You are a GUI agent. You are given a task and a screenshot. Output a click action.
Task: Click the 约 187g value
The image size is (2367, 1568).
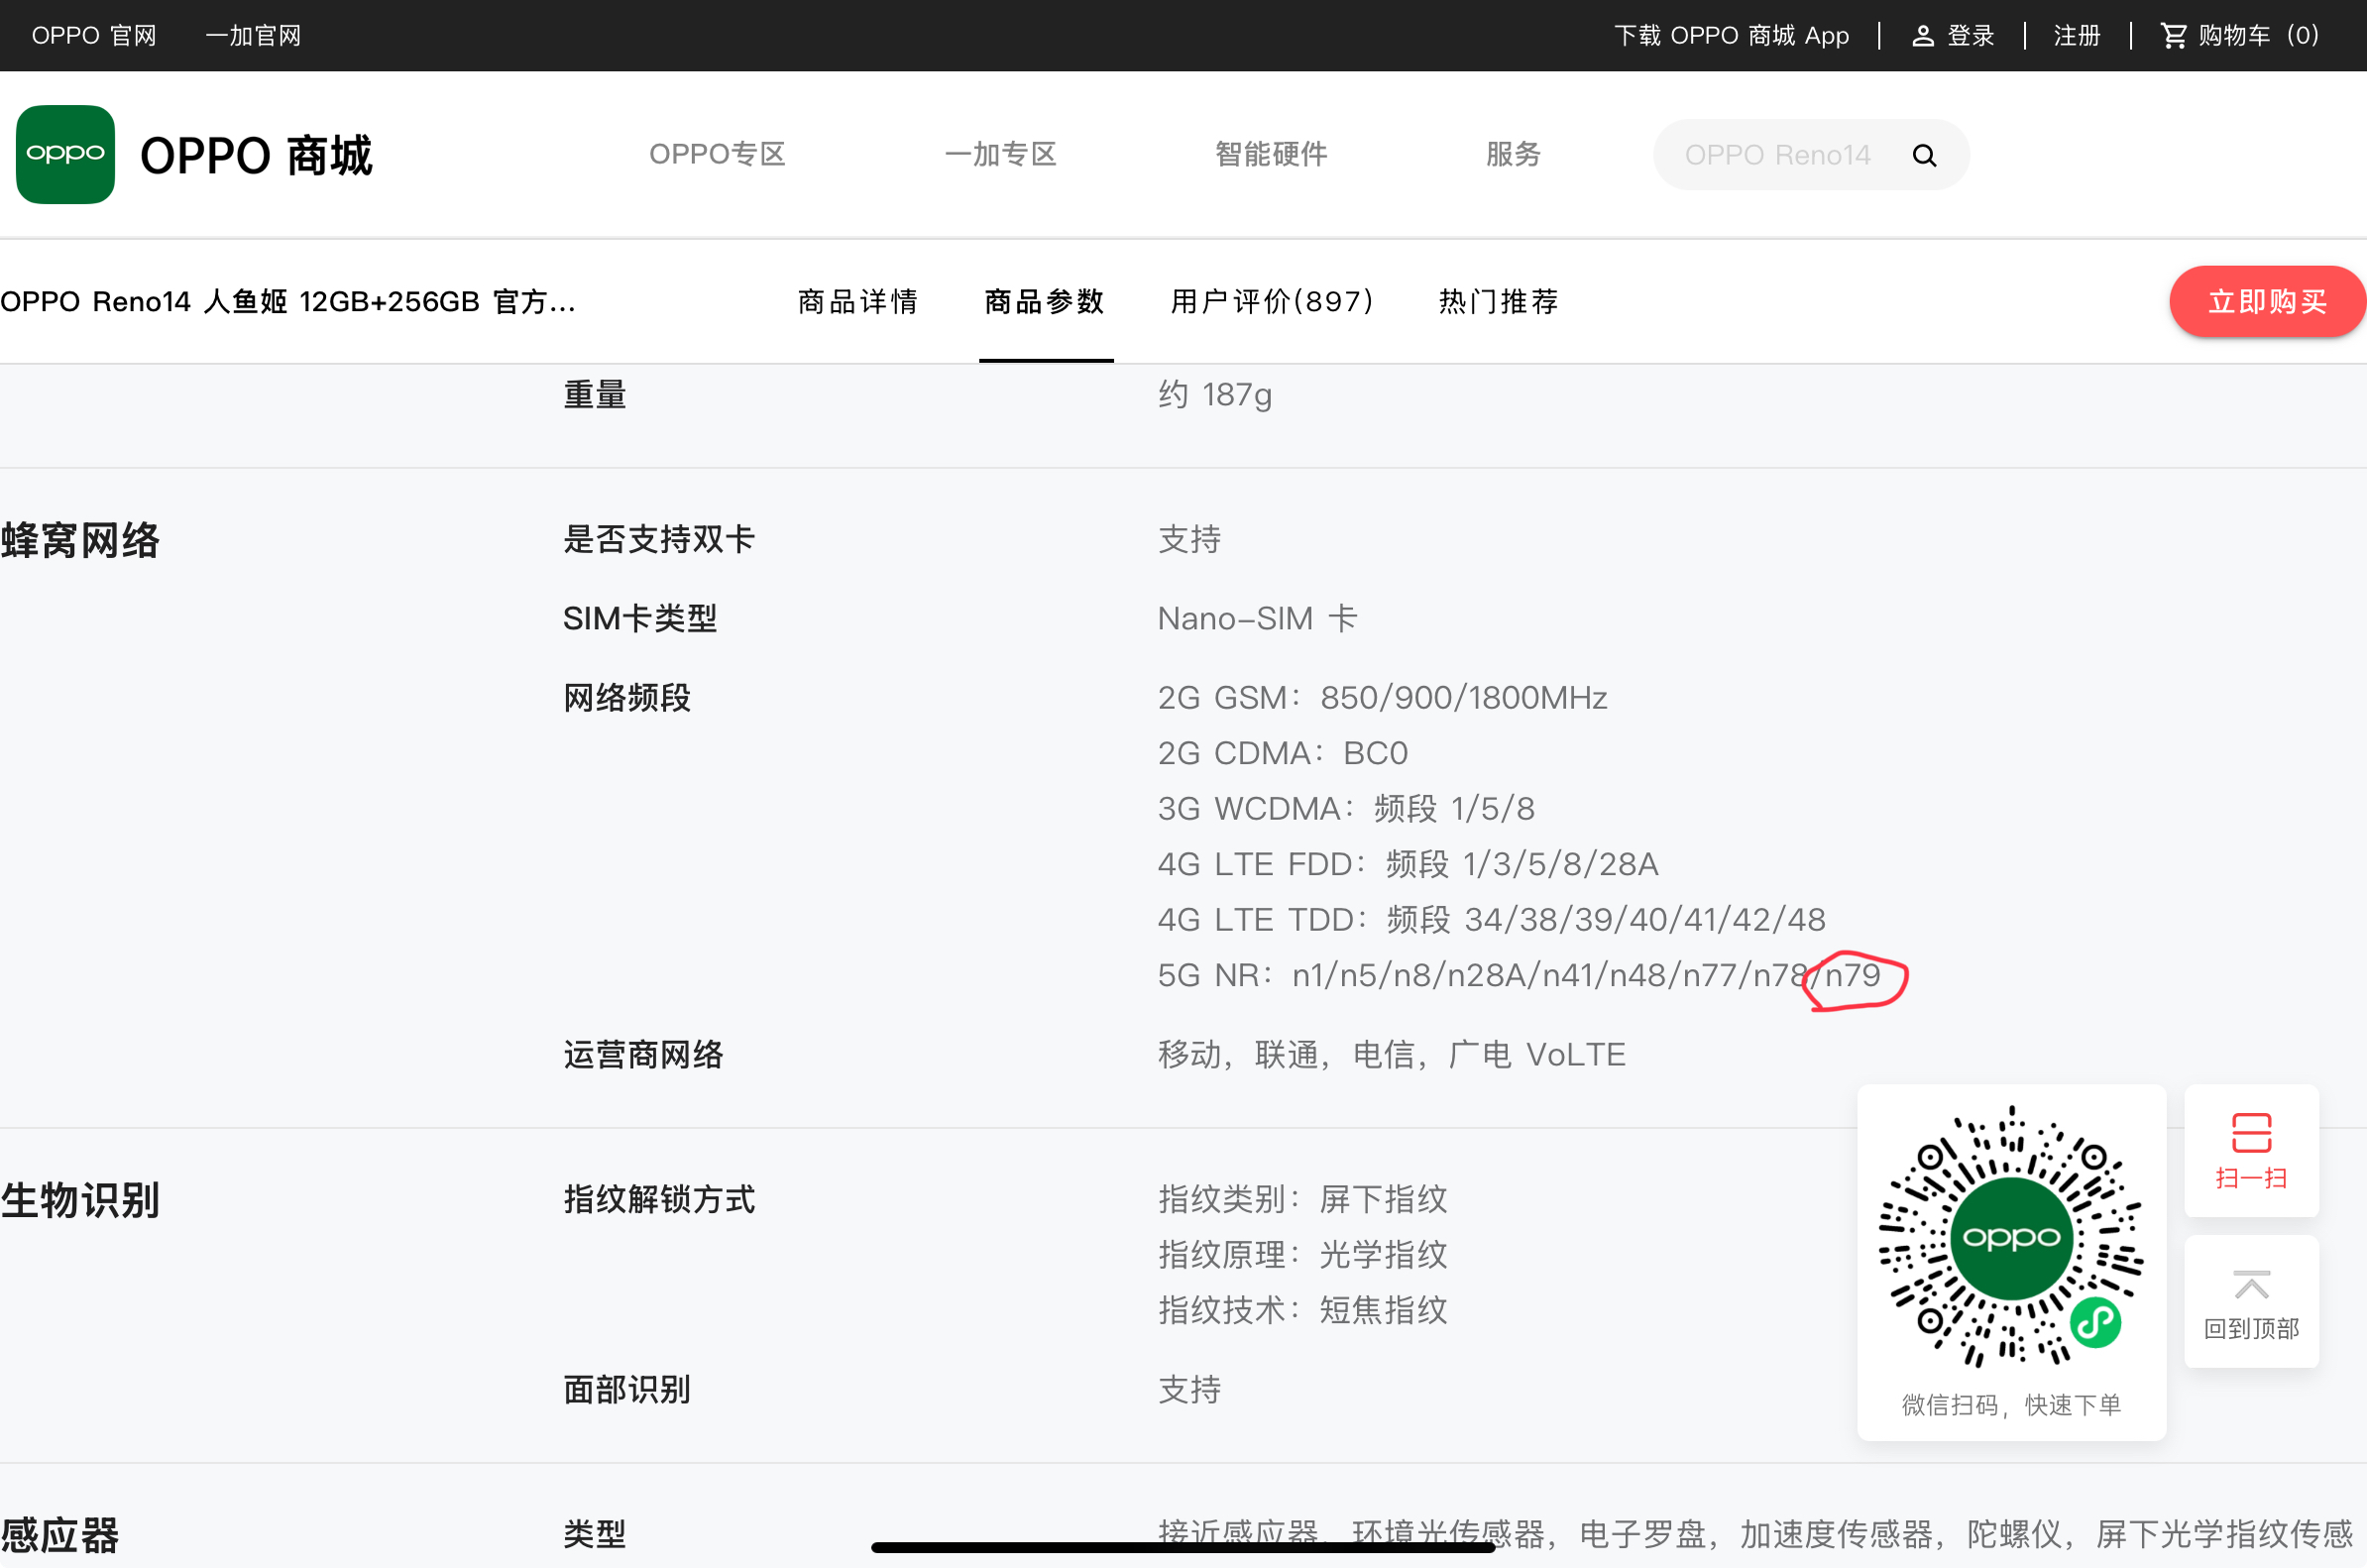click(x=1215, y=395)
